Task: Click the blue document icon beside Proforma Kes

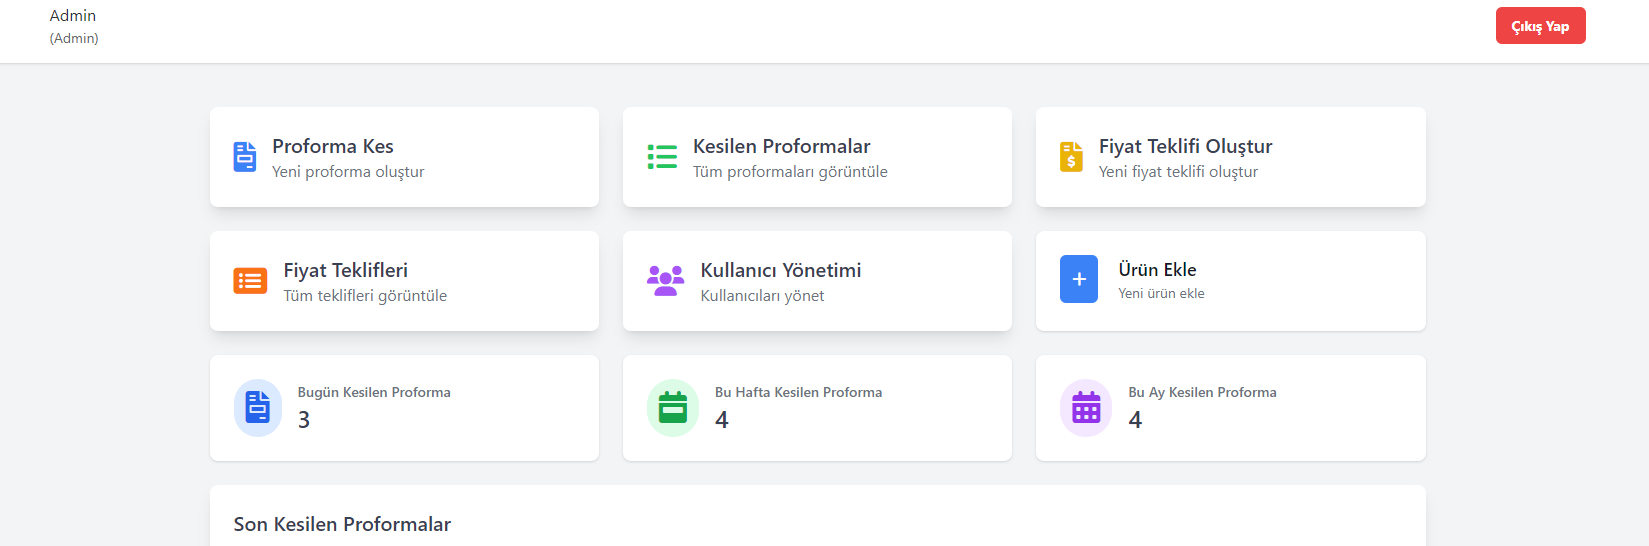Action: pyautogui.click(x=245, y=157)
